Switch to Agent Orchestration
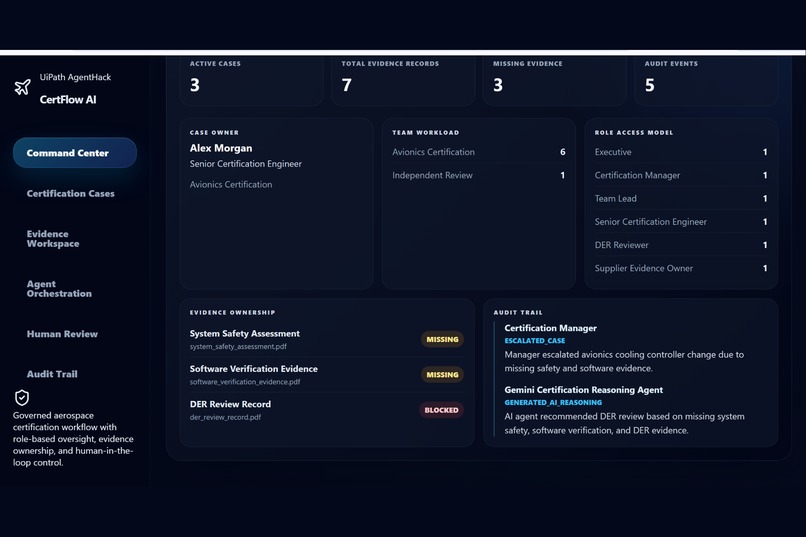 (x=59, y=289)
